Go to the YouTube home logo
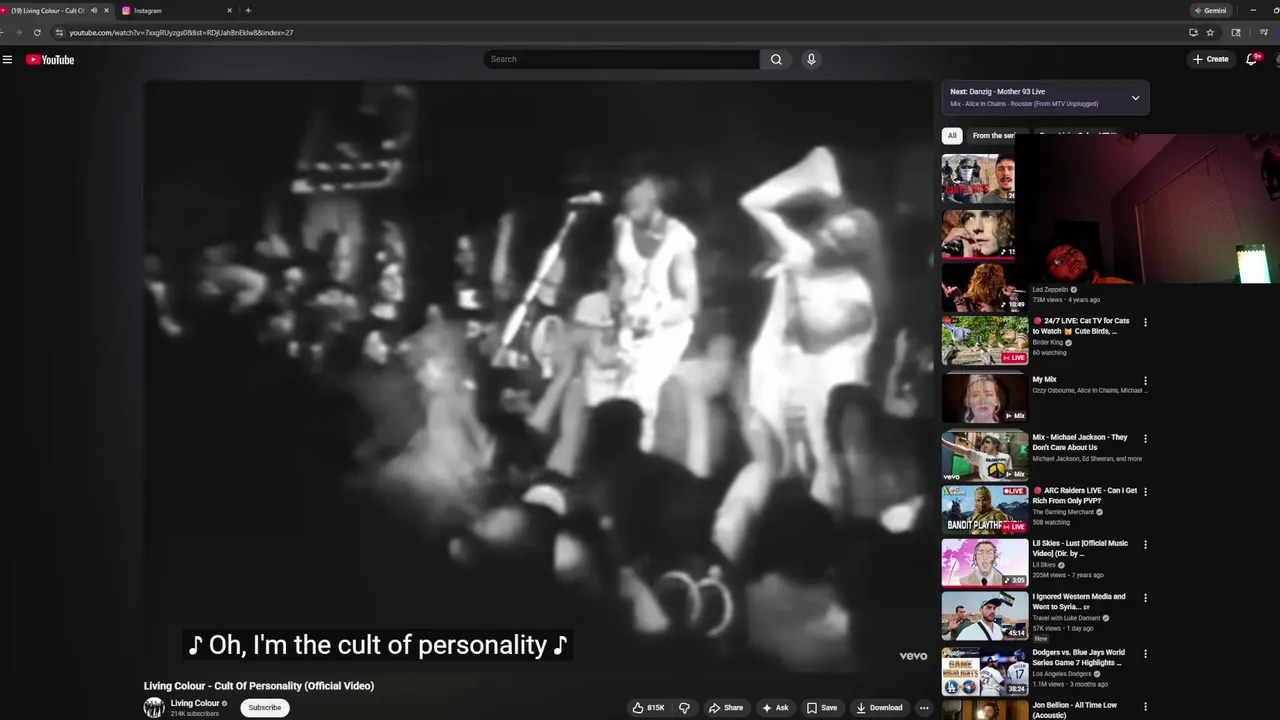 [x=50, y=60]
